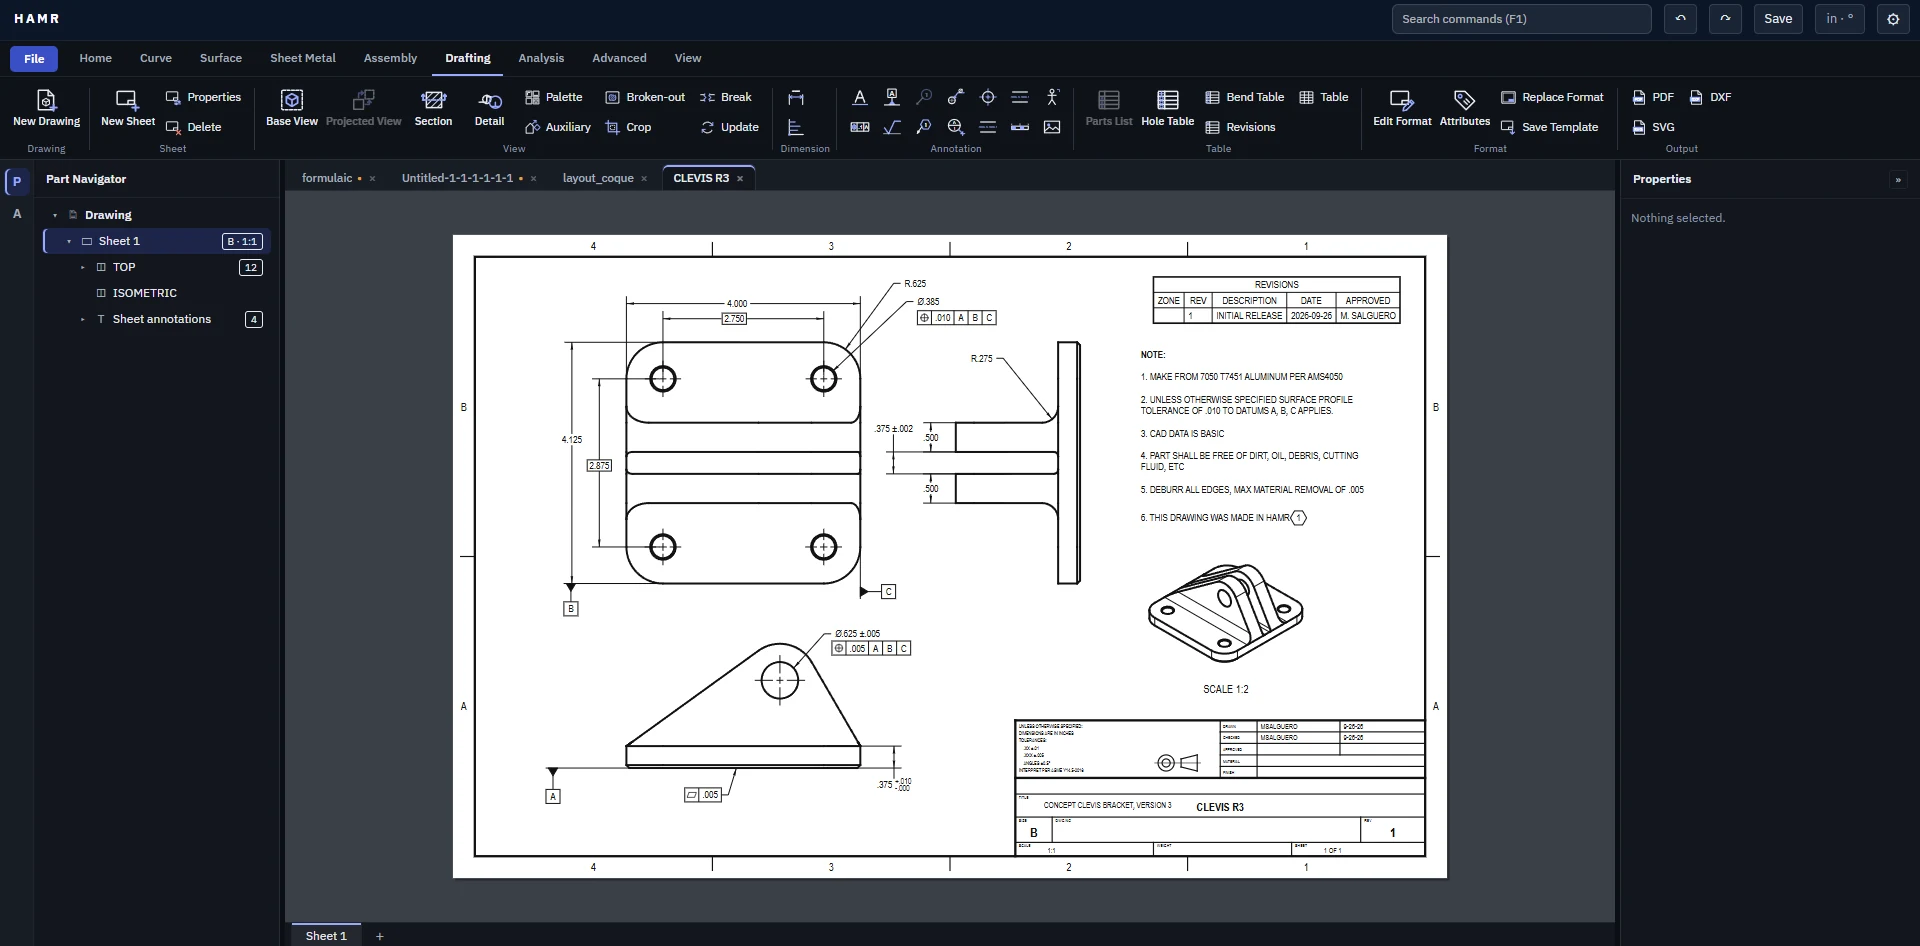Click the datum target annotation tool

(956, 127)
